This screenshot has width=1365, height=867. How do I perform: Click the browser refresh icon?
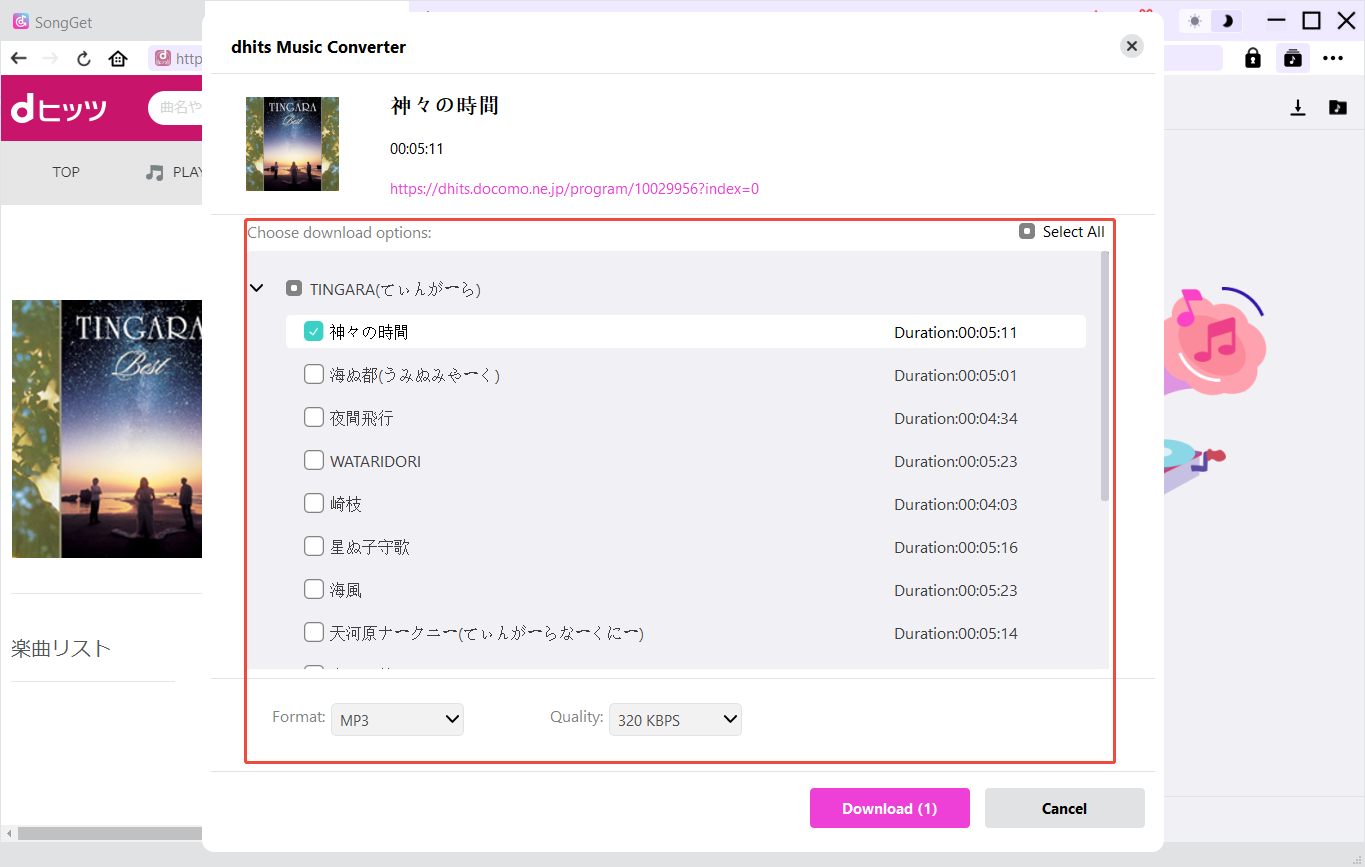click(83, 58)
